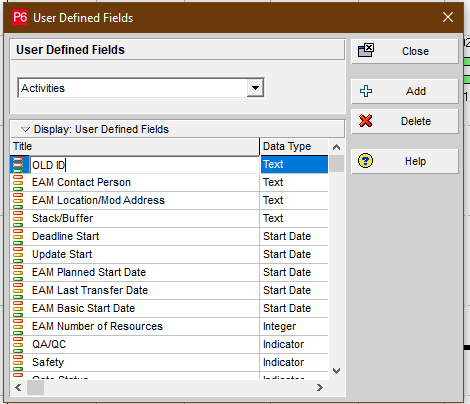The image size is (470, 404).
Task: Click the row icon beside EAM Location/Mod Address
Action: coord(18,201)
